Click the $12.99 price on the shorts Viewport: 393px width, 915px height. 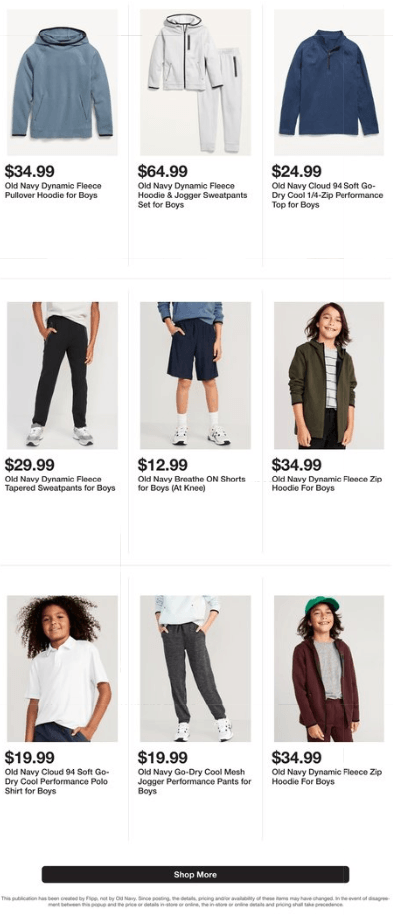[x=163, y=465]
